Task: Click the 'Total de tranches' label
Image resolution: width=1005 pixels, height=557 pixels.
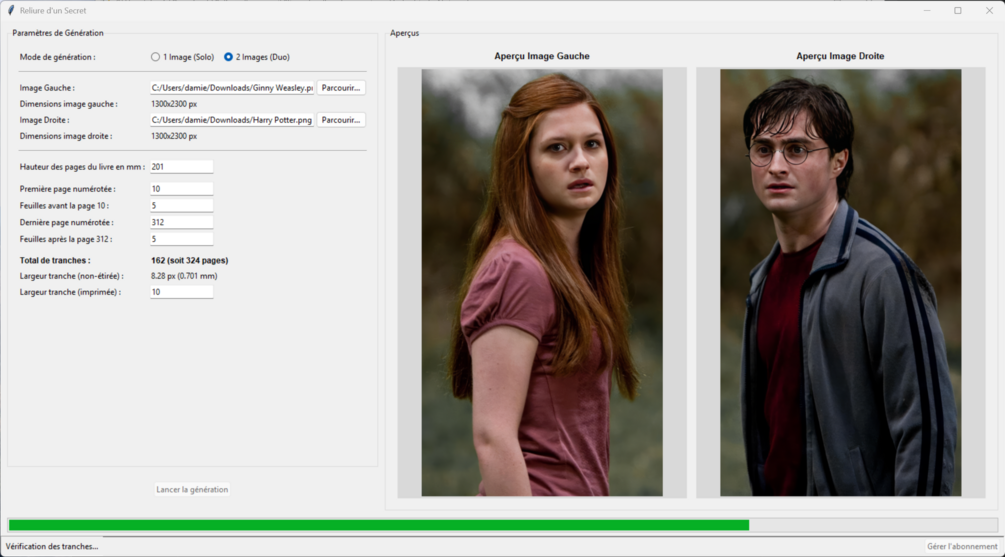Action: coord(55,261)
